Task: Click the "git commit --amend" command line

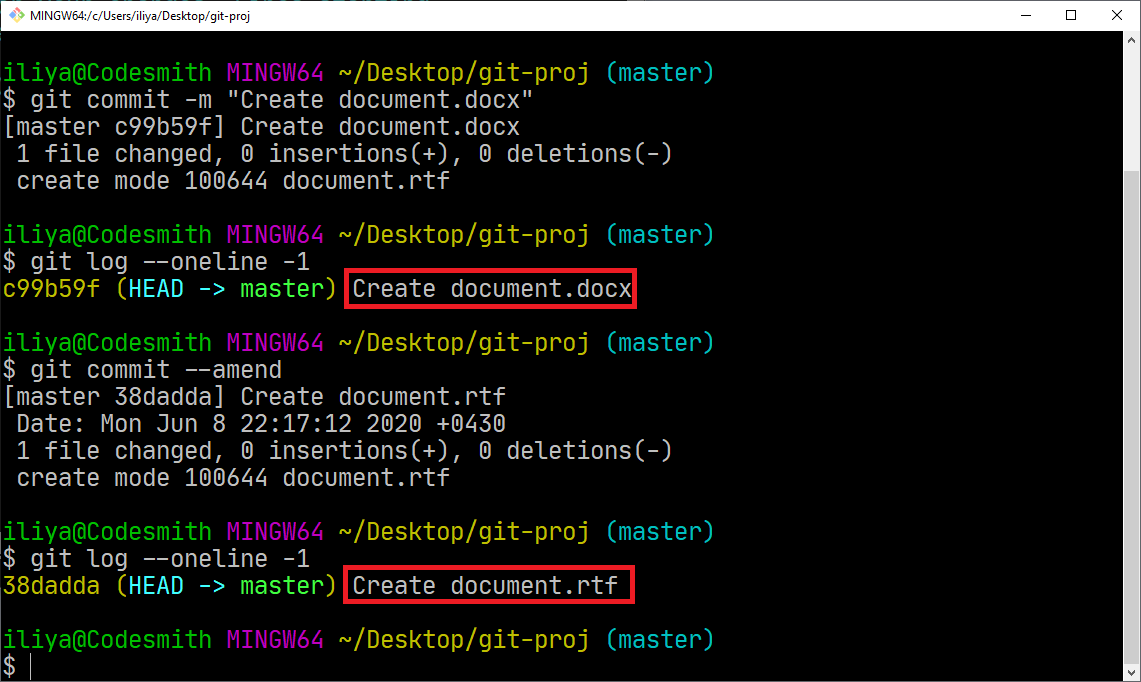Action: coord(156,370)
